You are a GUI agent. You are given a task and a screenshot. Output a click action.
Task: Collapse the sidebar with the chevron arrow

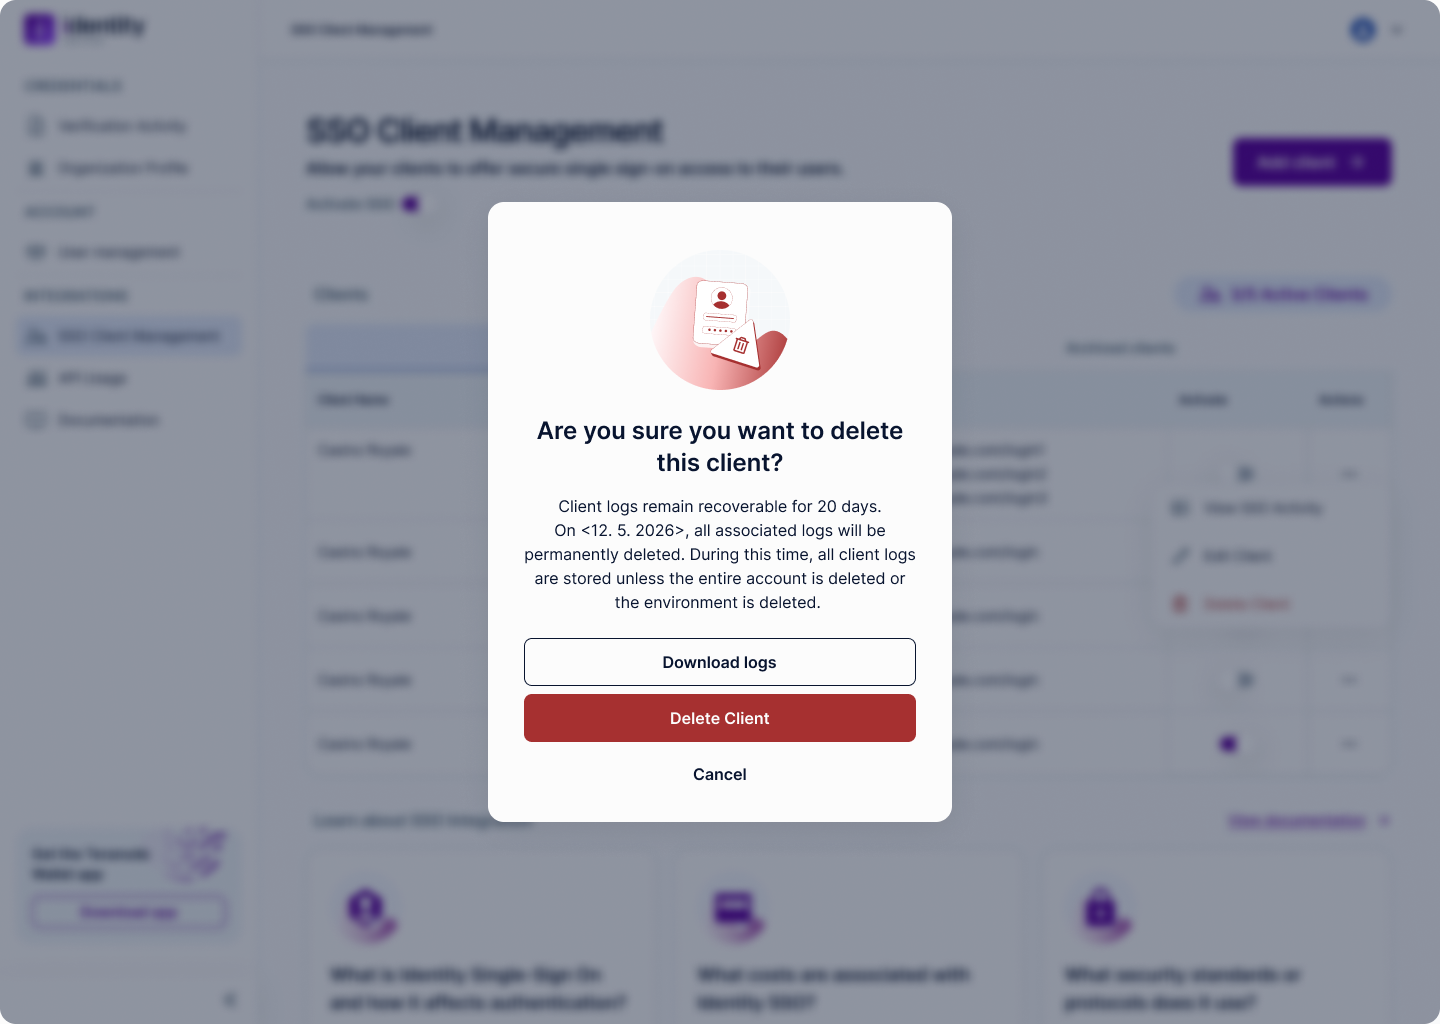tap(230, 999)
